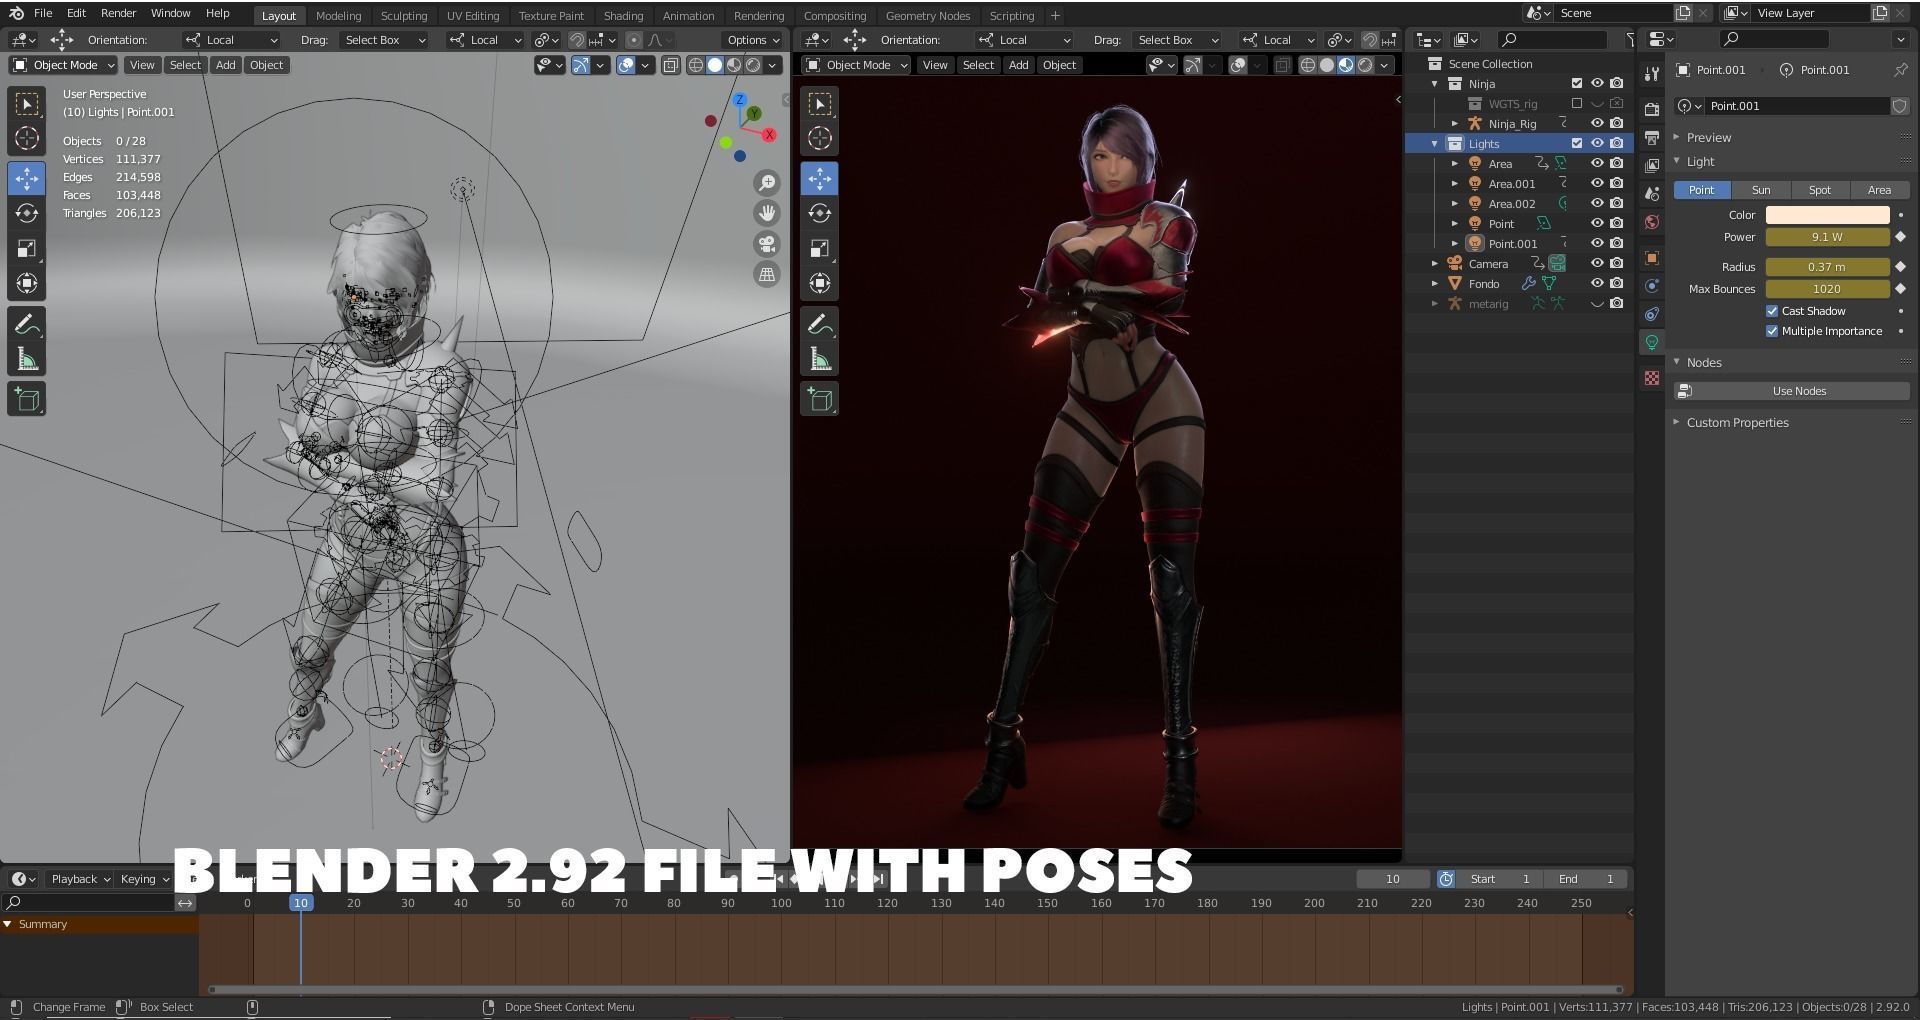
Task: Set light type to Spot
Action: point(1819,190)
